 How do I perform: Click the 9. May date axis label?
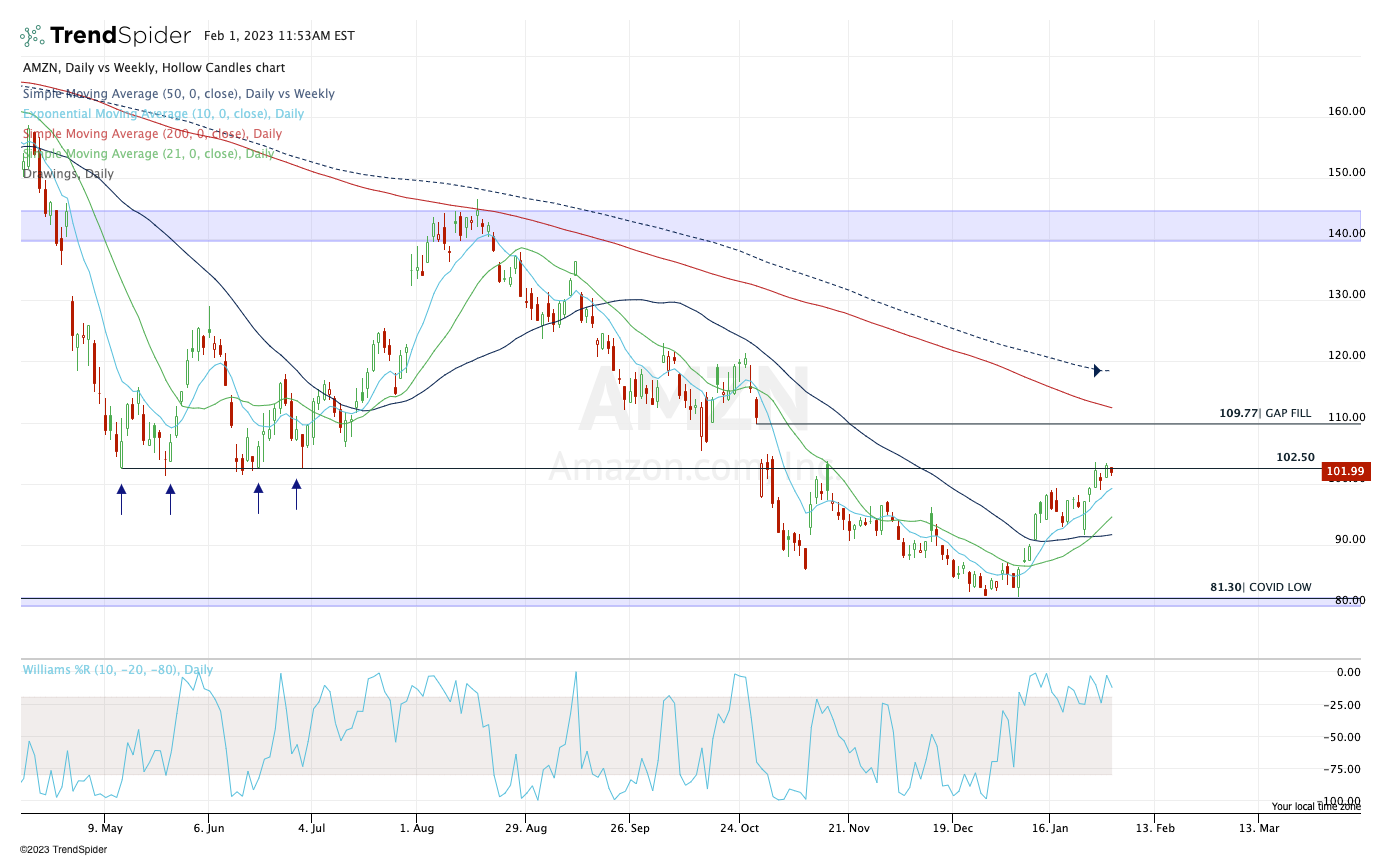[105, 828]
